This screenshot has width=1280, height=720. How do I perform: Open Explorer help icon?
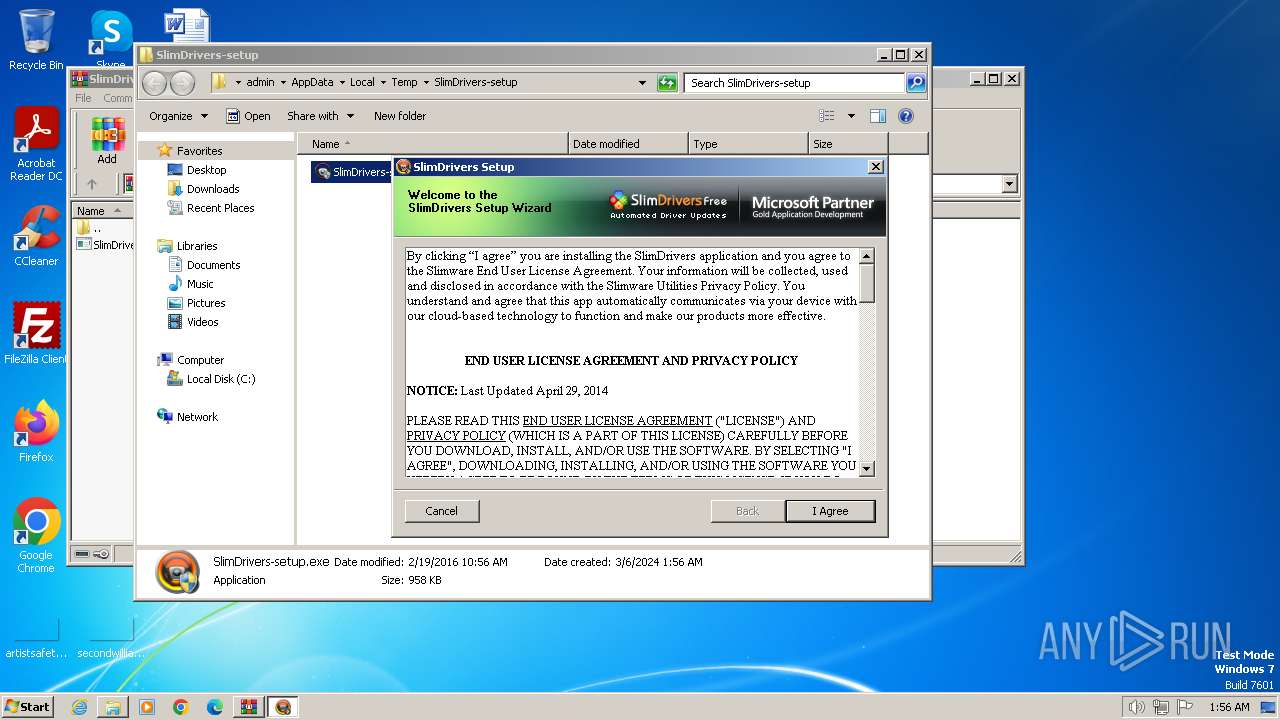[906, 116]
